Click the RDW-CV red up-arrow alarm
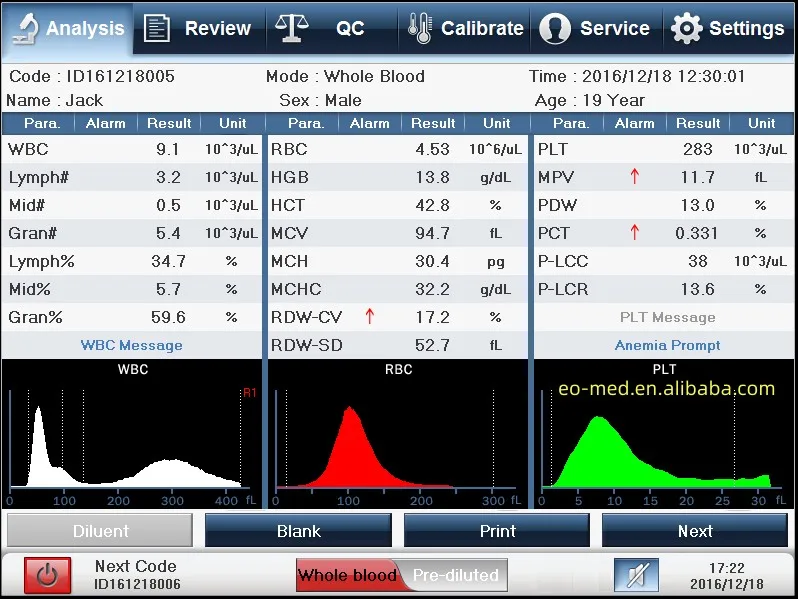 [369, 317]
